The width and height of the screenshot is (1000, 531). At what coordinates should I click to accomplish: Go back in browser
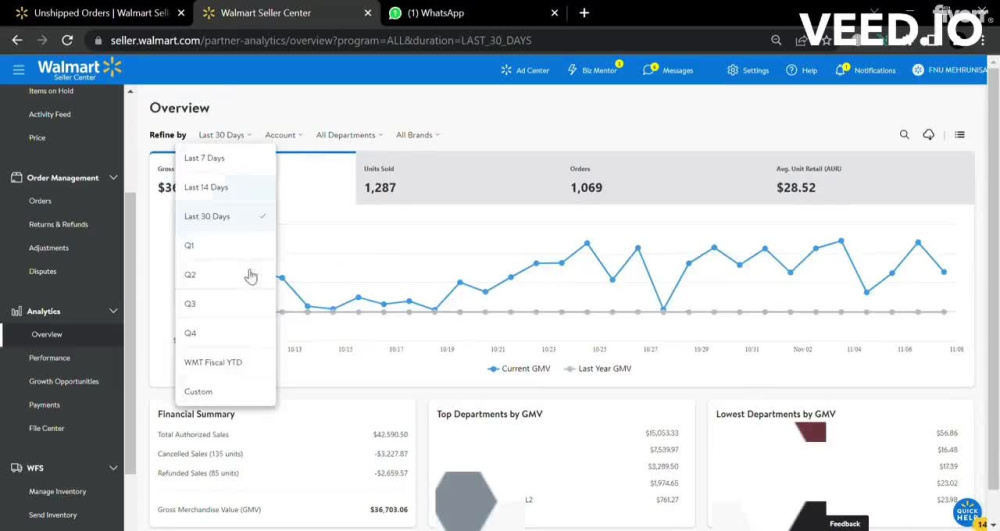click(x=17, y=40)
